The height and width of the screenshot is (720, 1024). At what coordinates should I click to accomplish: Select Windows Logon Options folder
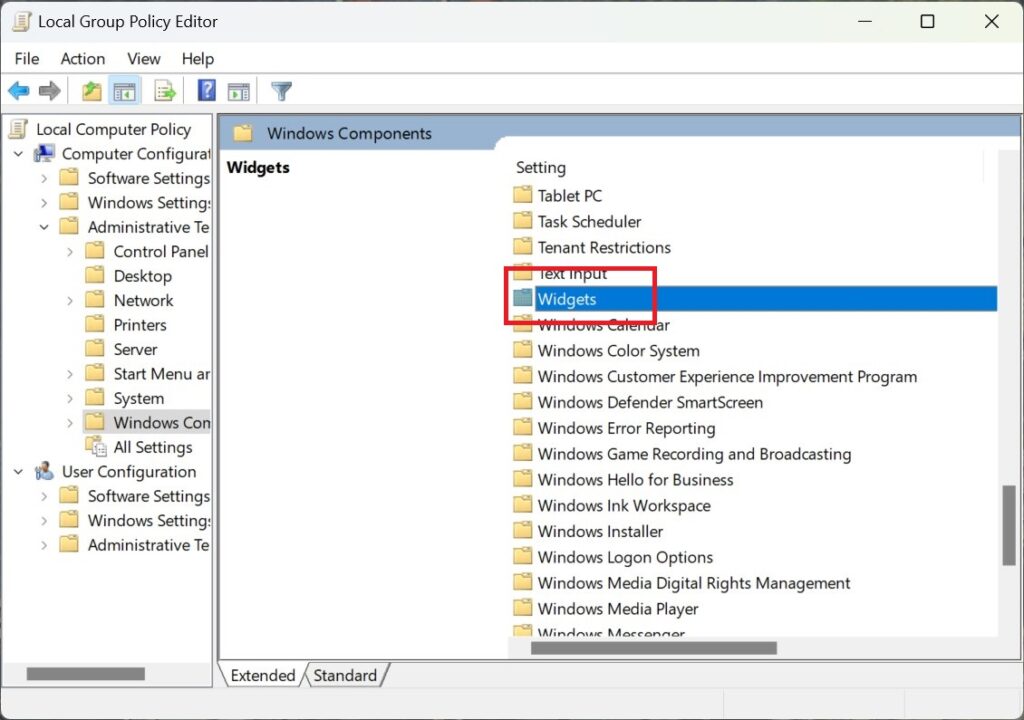pyautogui.click(x=625, y=557)
